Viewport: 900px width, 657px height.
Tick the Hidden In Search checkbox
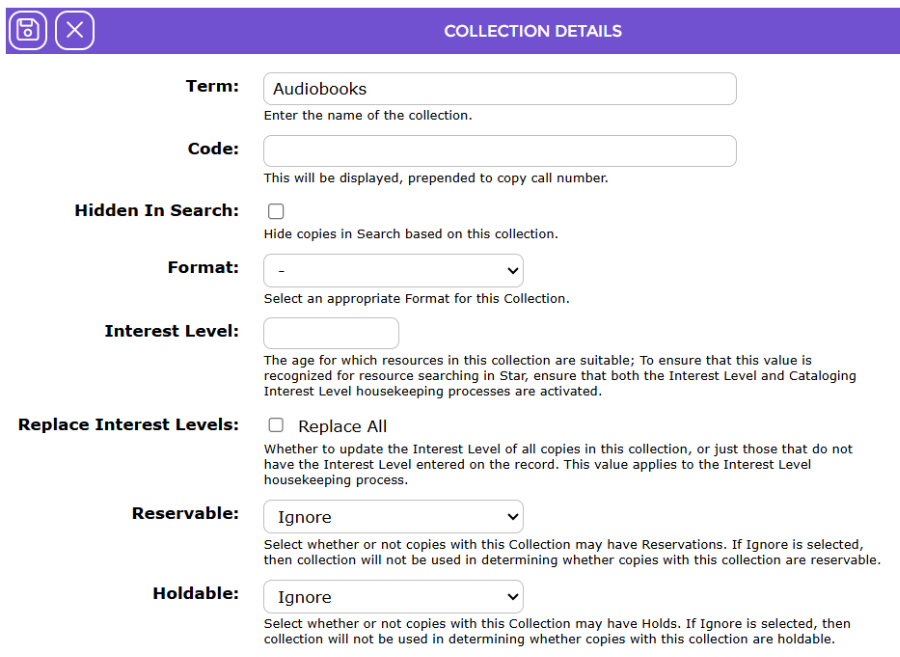[276, 211]
